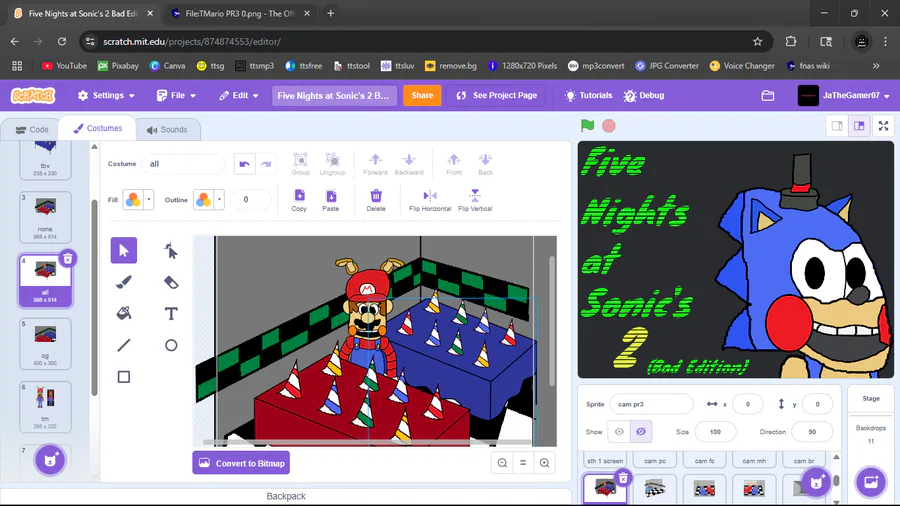
Task: Stop the project with red button
Action: (x=609, y=126)
